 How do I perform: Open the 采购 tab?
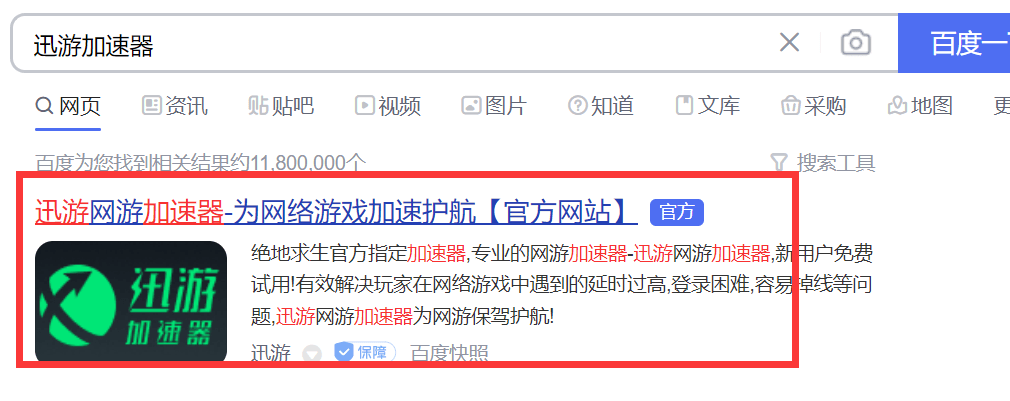[814, 106]
